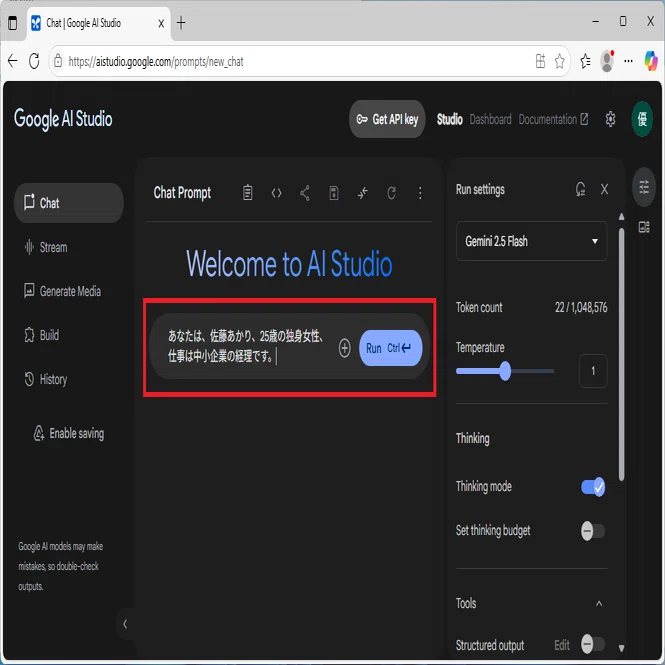Open the Gemini 2.5 Flash model dropdown
Screen dimensions: 665x665
[531, 241]
